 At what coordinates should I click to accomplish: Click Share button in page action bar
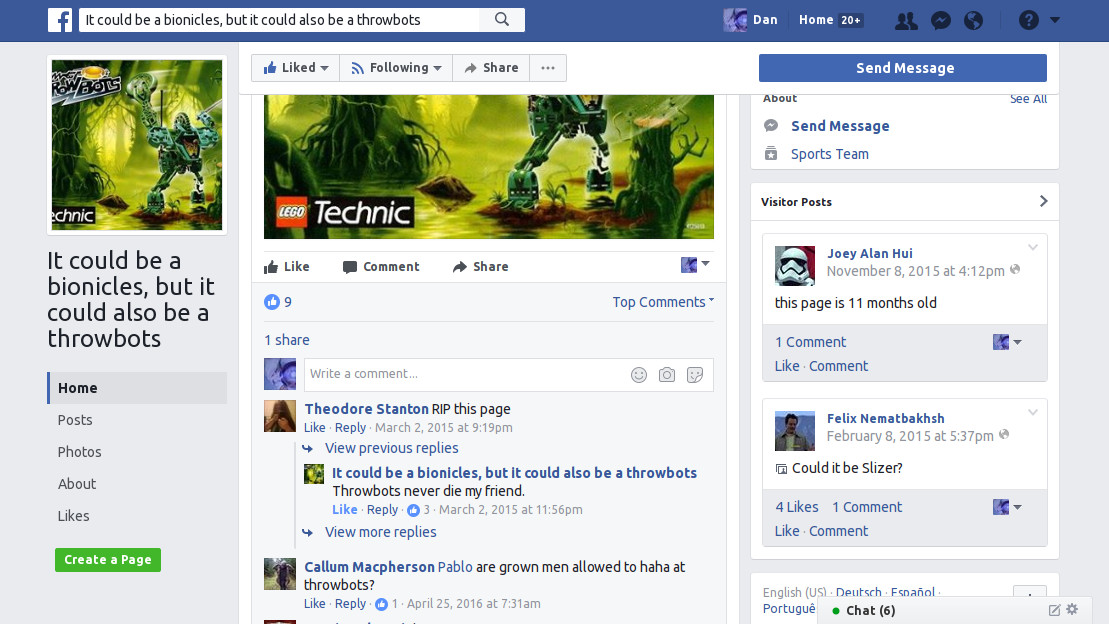491,68
